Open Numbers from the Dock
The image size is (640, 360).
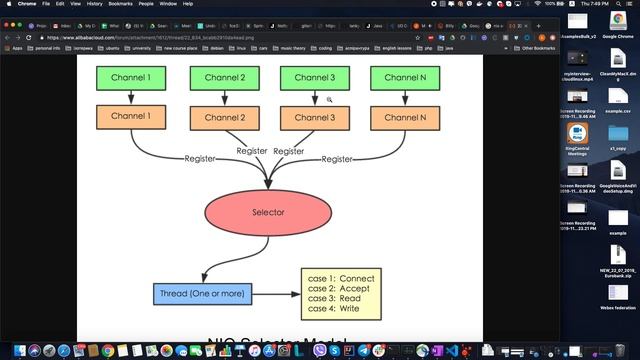click(225, 351)
